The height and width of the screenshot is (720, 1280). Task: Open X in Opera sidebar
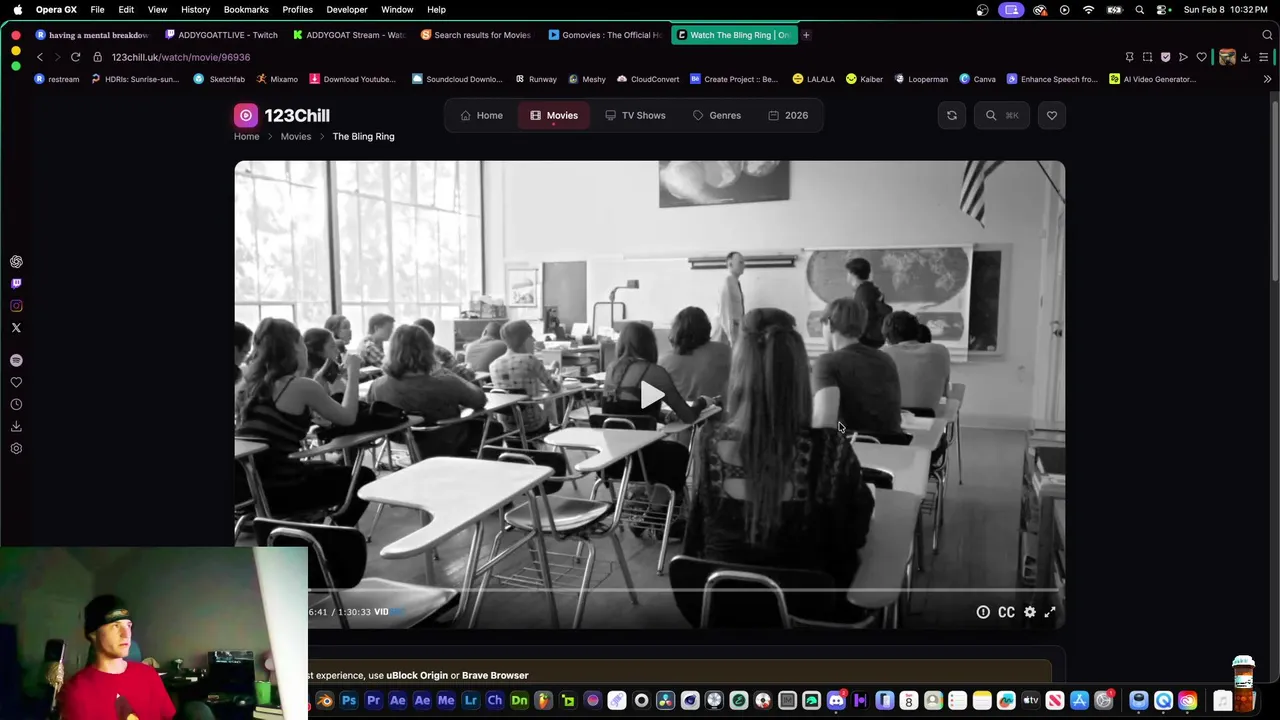click(16, 328)
